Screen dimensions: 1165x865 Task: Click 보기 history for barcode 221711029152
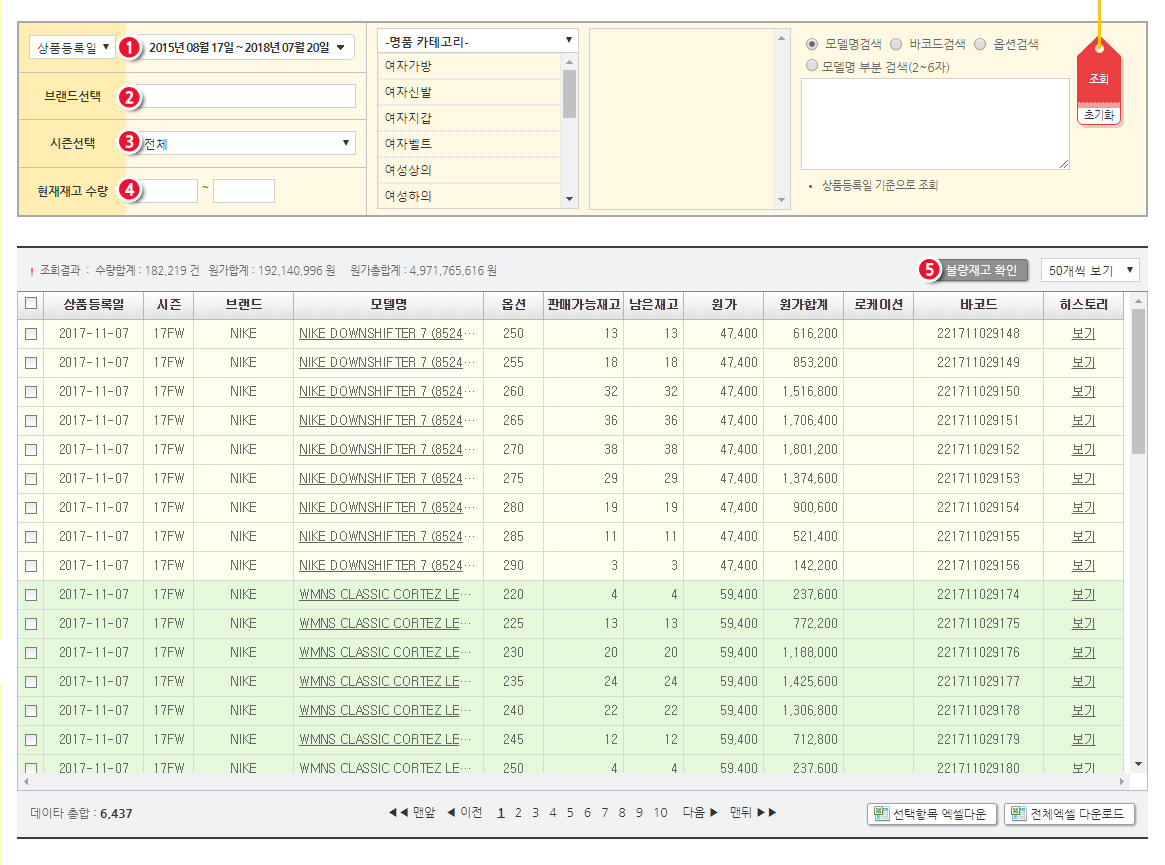(x=1083, y=450)
